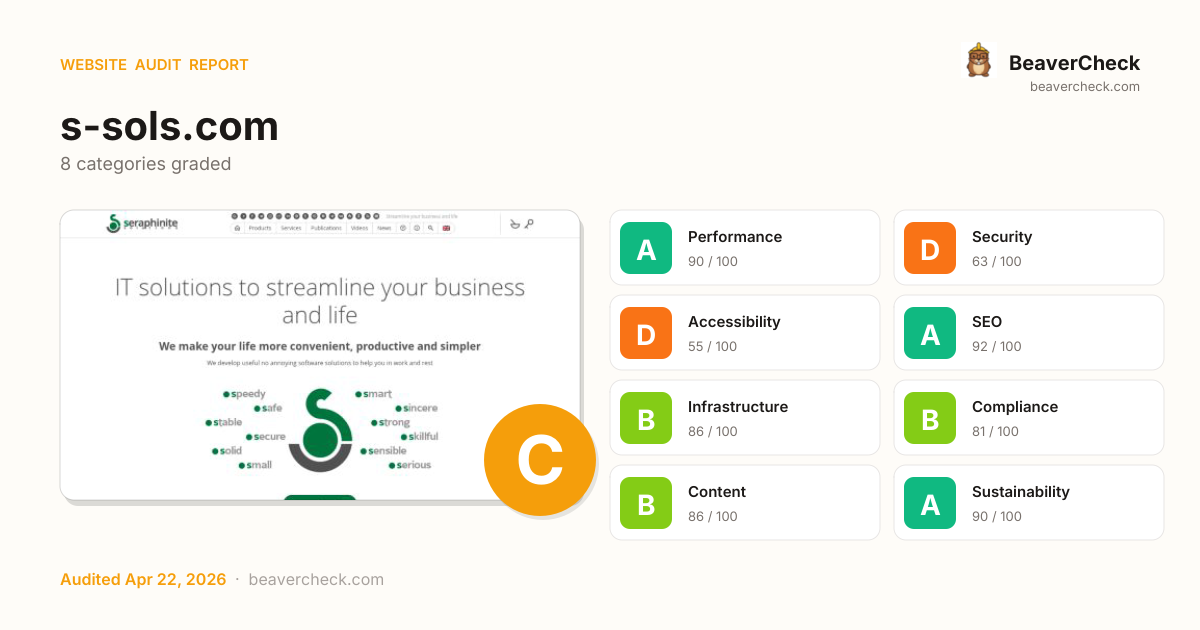Open Services menu in site preview

click(x=291, y=228)
